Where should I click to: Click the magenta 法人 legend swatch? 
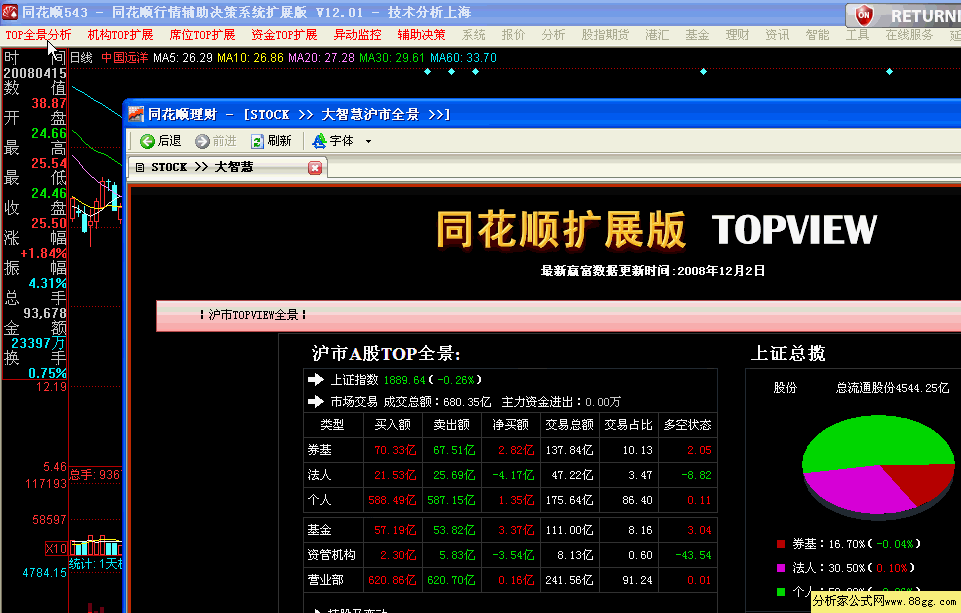tap(781, 568)
